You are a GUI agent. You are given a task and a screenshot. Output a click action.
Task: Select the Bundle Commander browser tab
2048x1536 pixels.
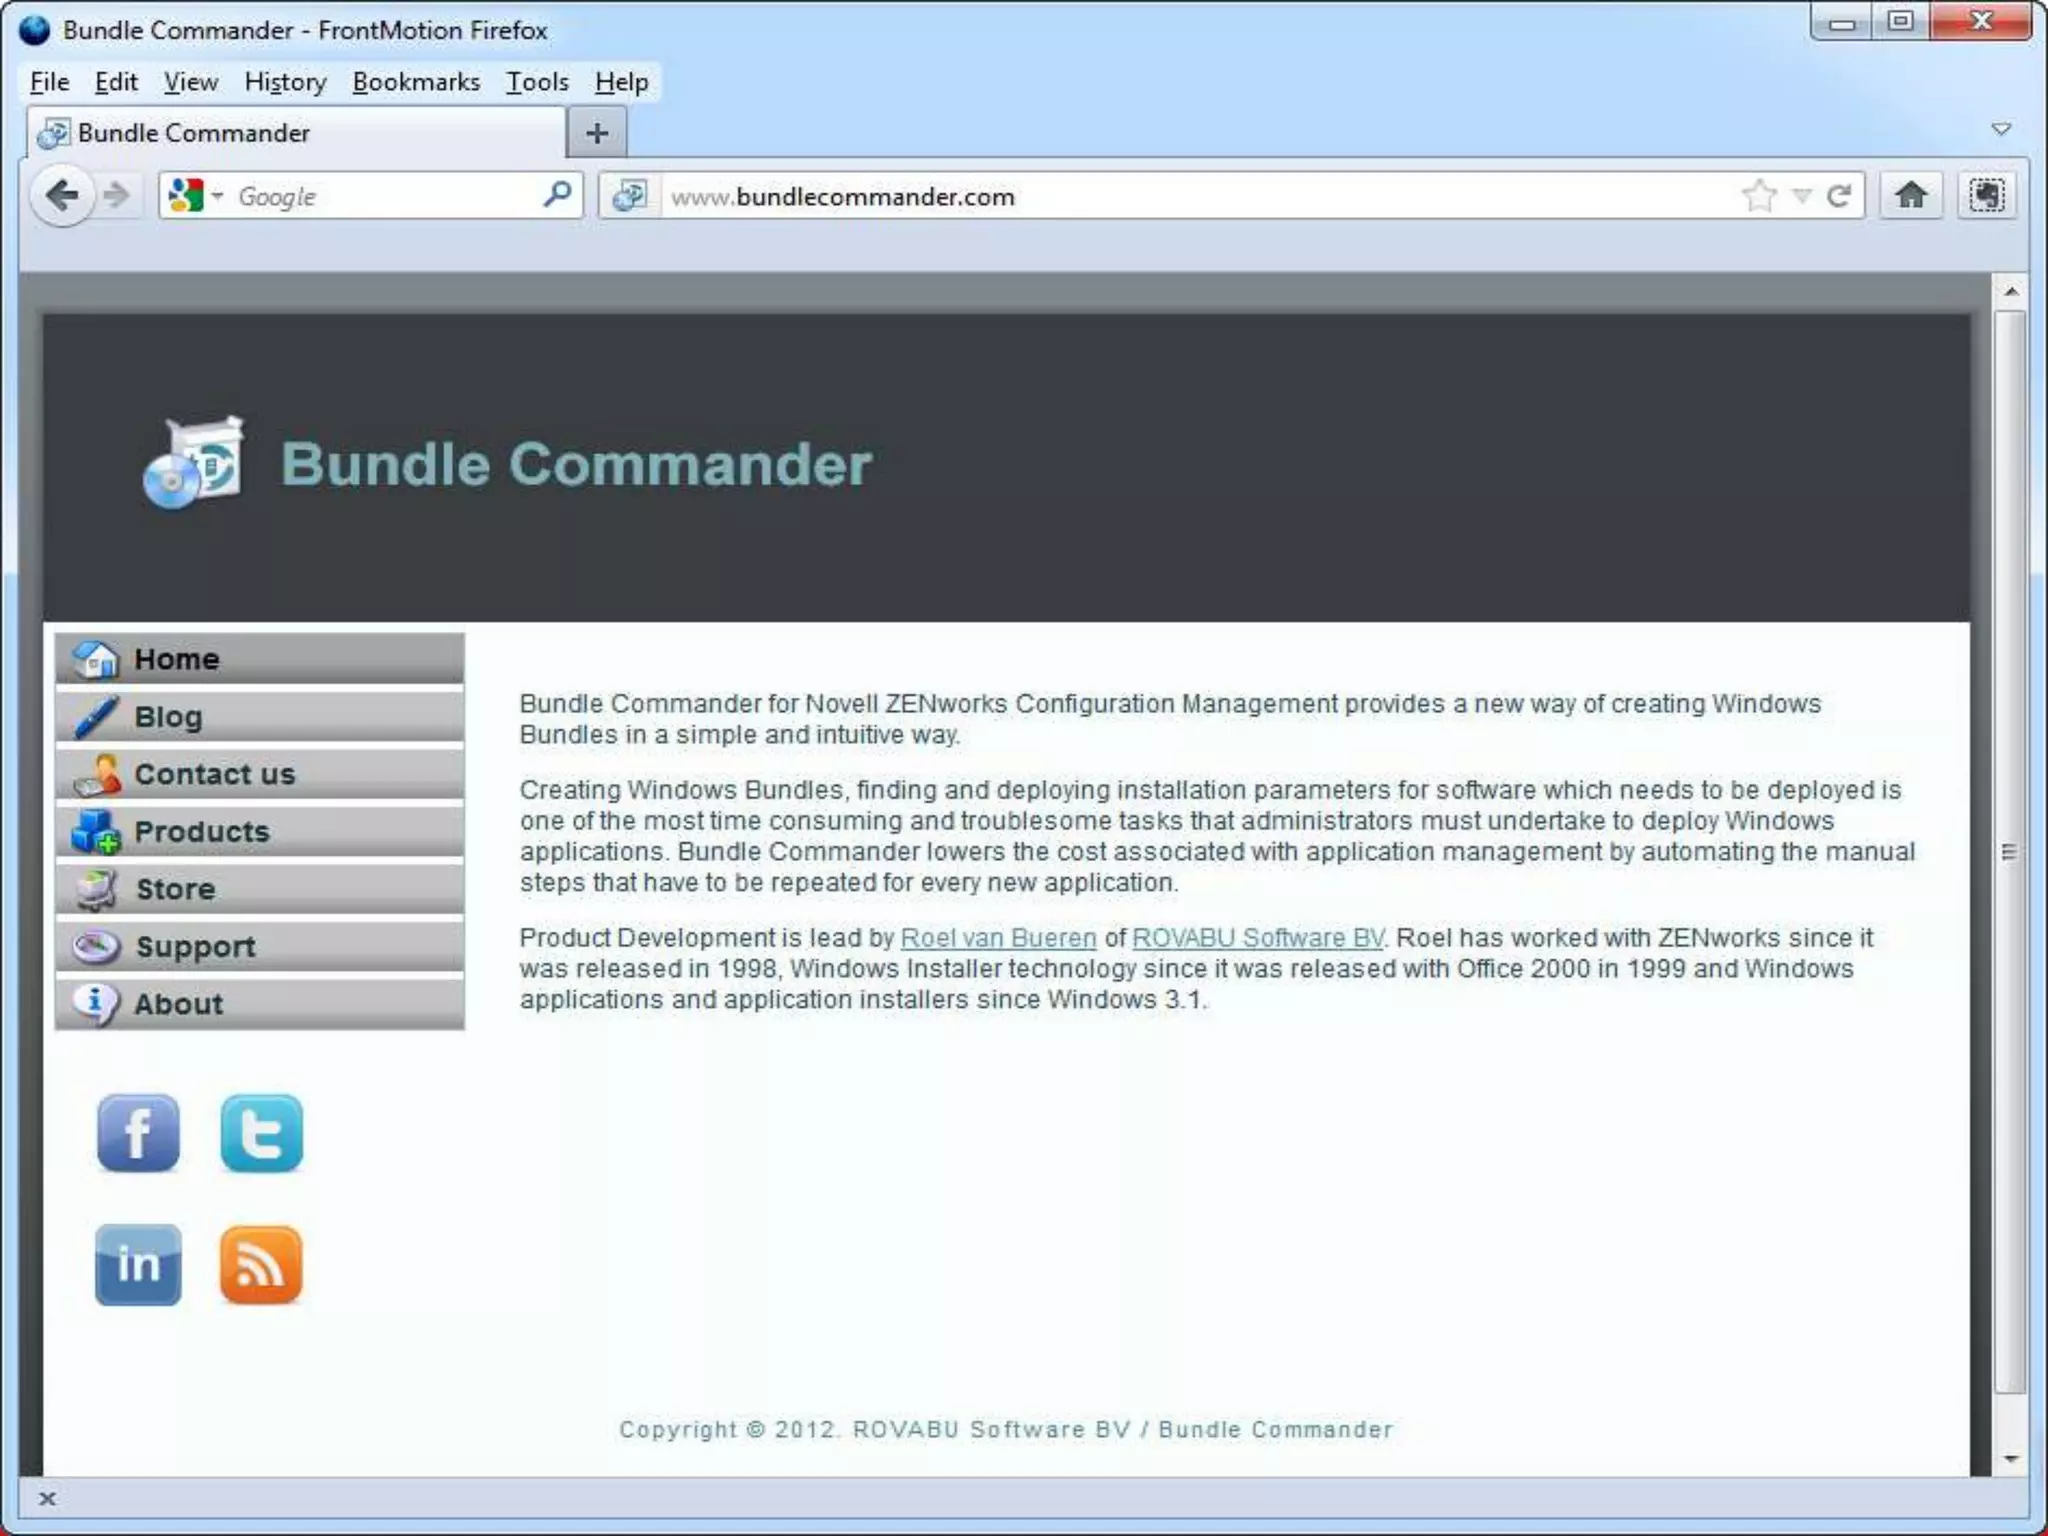pyautogui.click(x=297, y=133)
